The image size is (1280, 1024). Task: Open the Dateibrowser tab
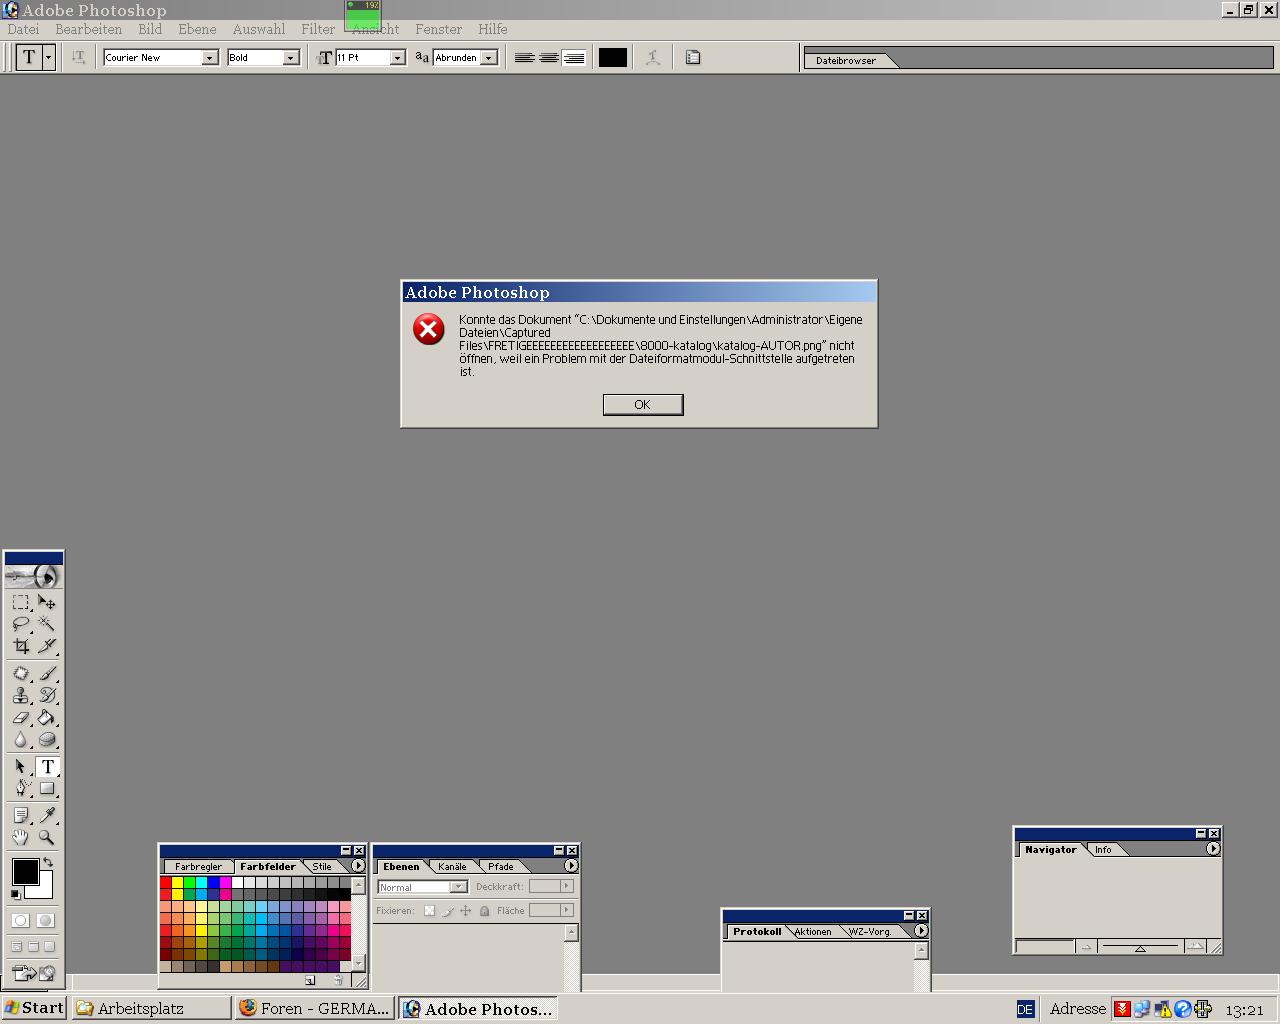click(x=846, y=61)
